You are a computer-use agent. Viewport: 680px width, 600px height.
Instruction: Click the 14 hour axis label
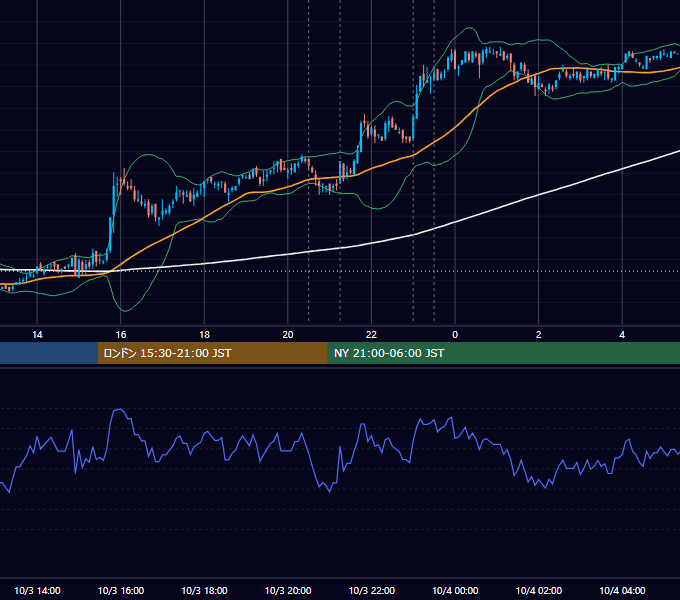coord(37,335)
